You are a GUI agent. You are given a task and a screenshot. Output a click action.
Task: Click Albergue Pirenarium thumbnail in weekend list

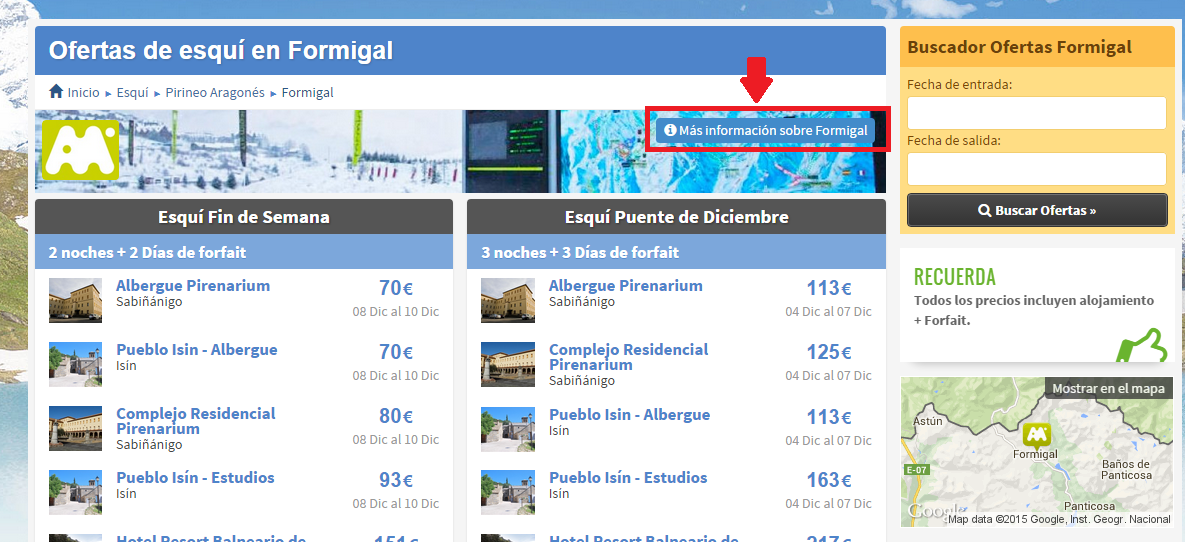click(76, 300)
